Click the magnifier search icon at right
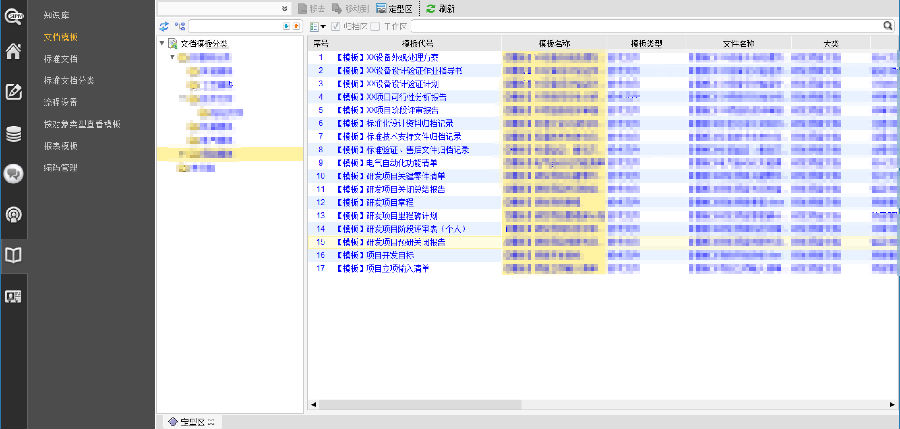The height and width of the screenshot is (429, 900). (x=888, y=25)
